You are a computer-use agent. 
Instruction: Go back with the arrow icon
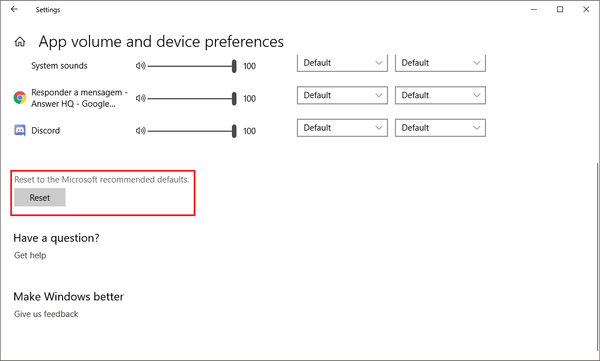pyautogui.click(x=14, y=9)
